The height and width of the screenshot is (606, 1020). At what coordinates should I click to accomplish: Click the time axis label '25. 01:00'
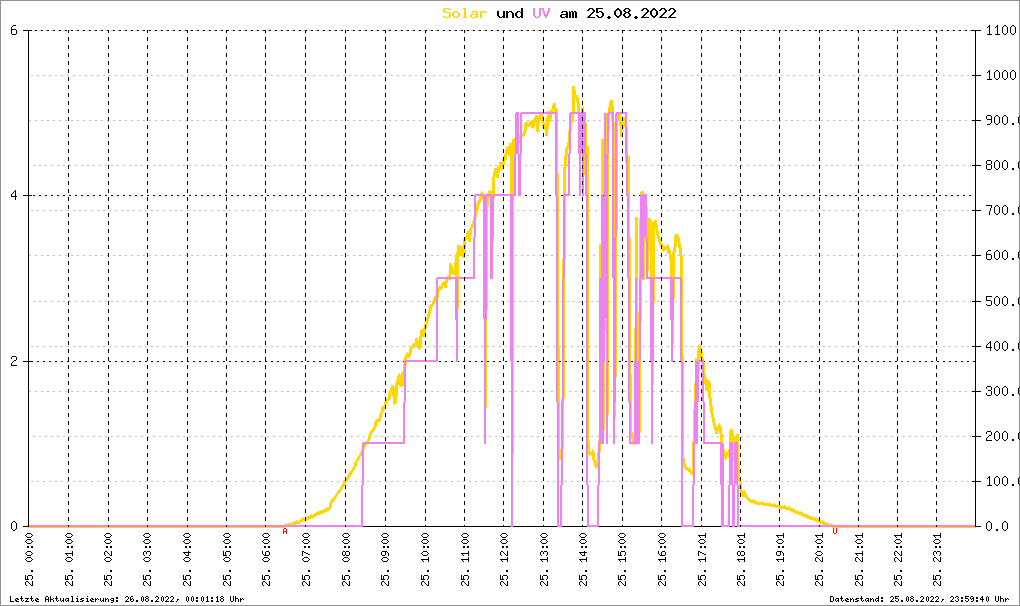(x=69, y=559)
